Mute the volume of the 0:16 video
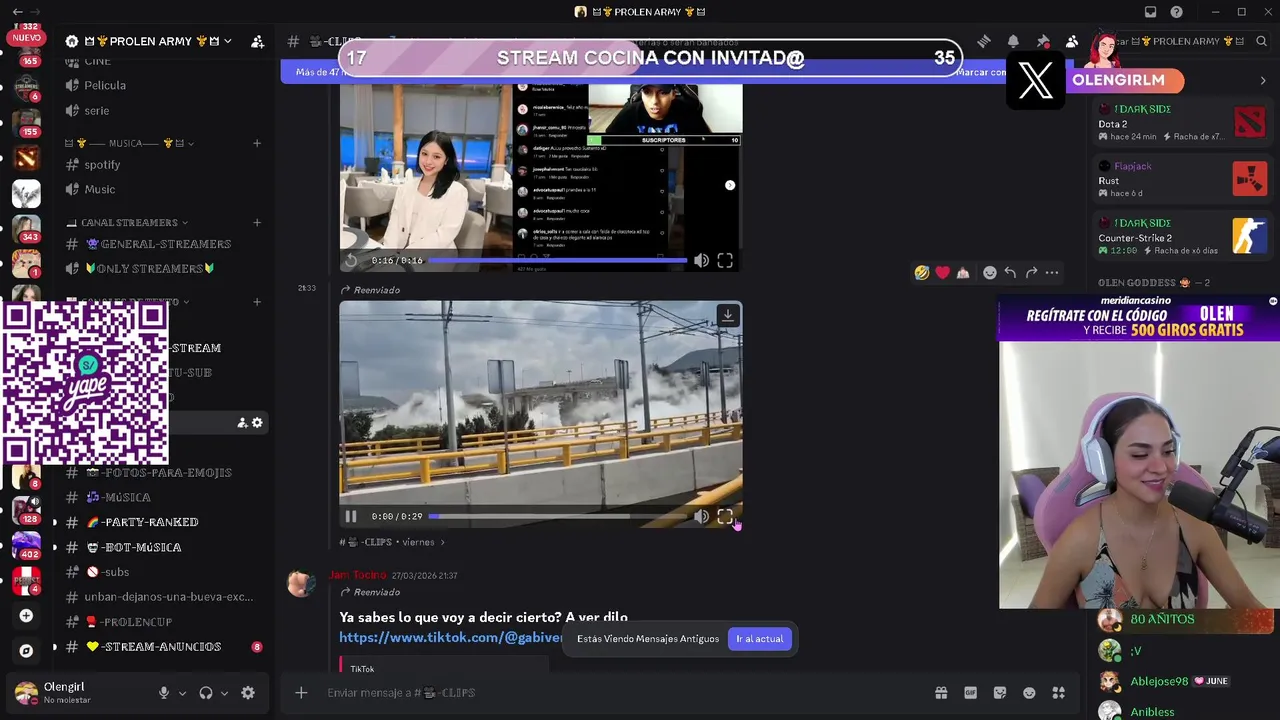1280x720 pixels. click(x=701, y=260)
